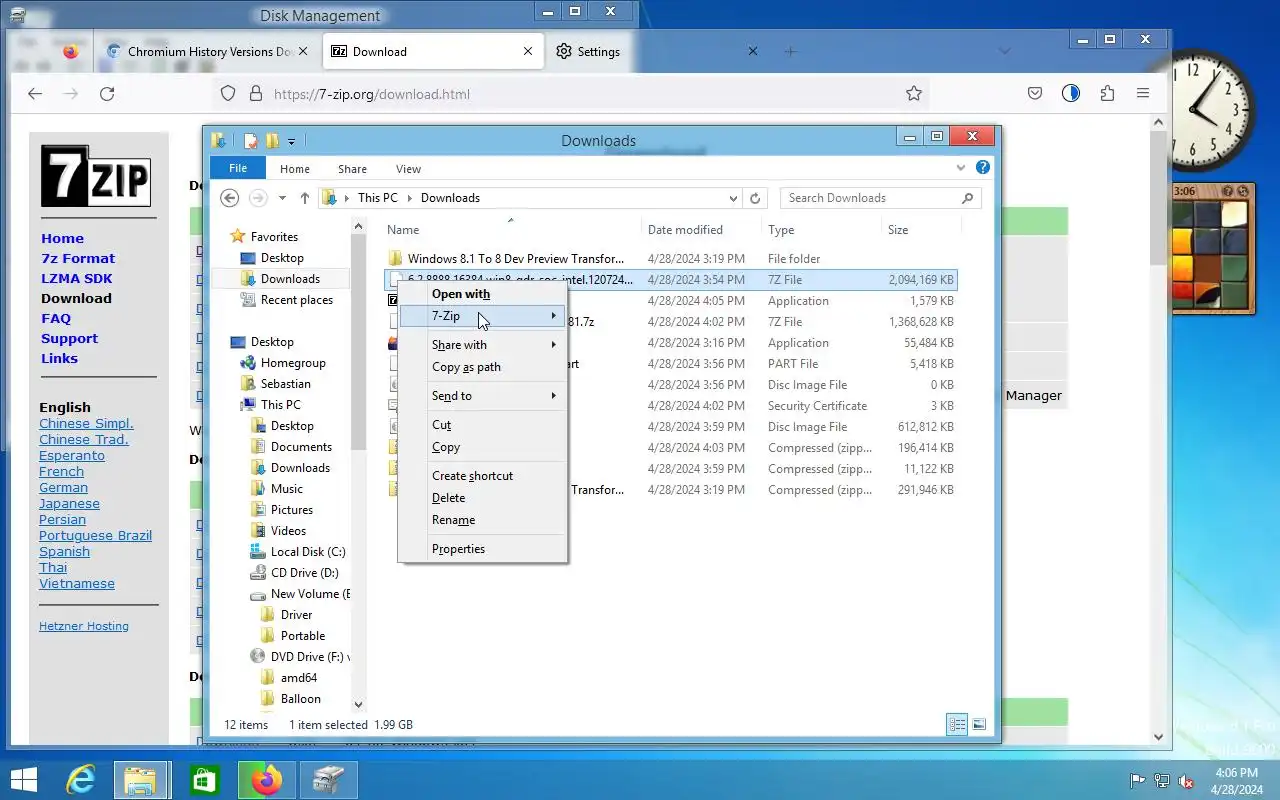Image resolution: width=1280 pixels, height=800 pixels.
Task: Choose Cut from context menu
Action: point(441,425)
